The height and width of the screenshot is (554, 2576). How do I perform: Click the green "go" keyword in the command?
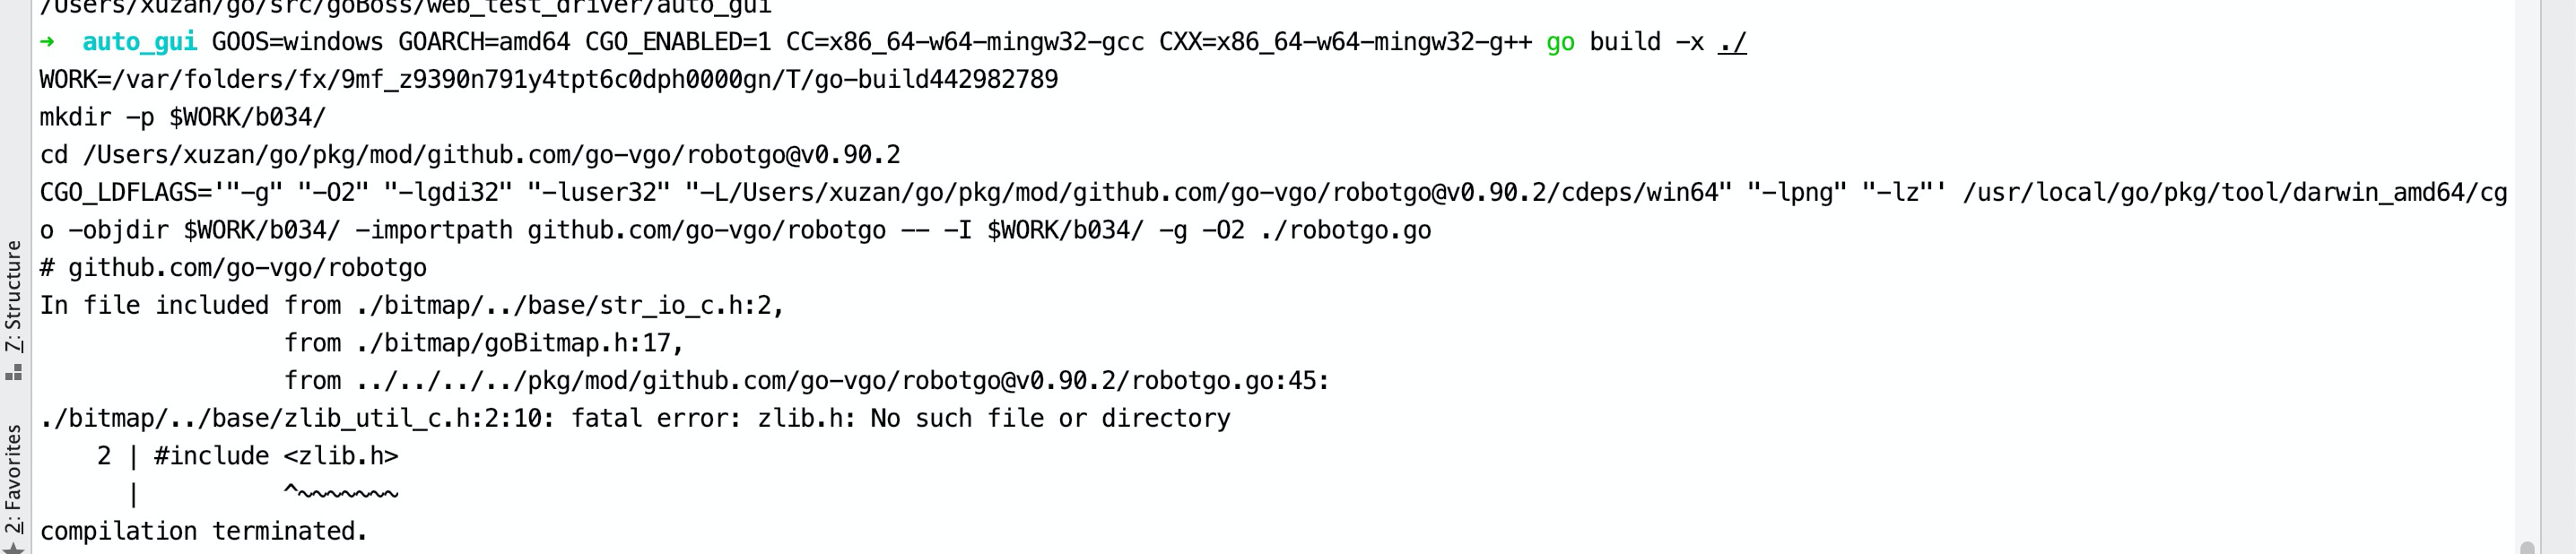point(1560,42)
